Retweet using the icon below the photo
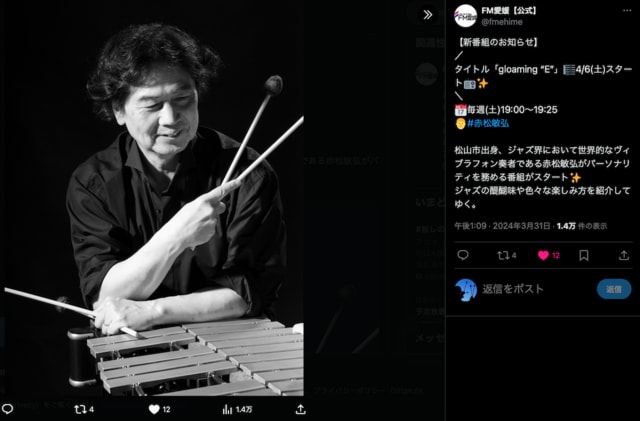Image resolution: width=640 pixels, height=421 pixels. pos(84,409)
